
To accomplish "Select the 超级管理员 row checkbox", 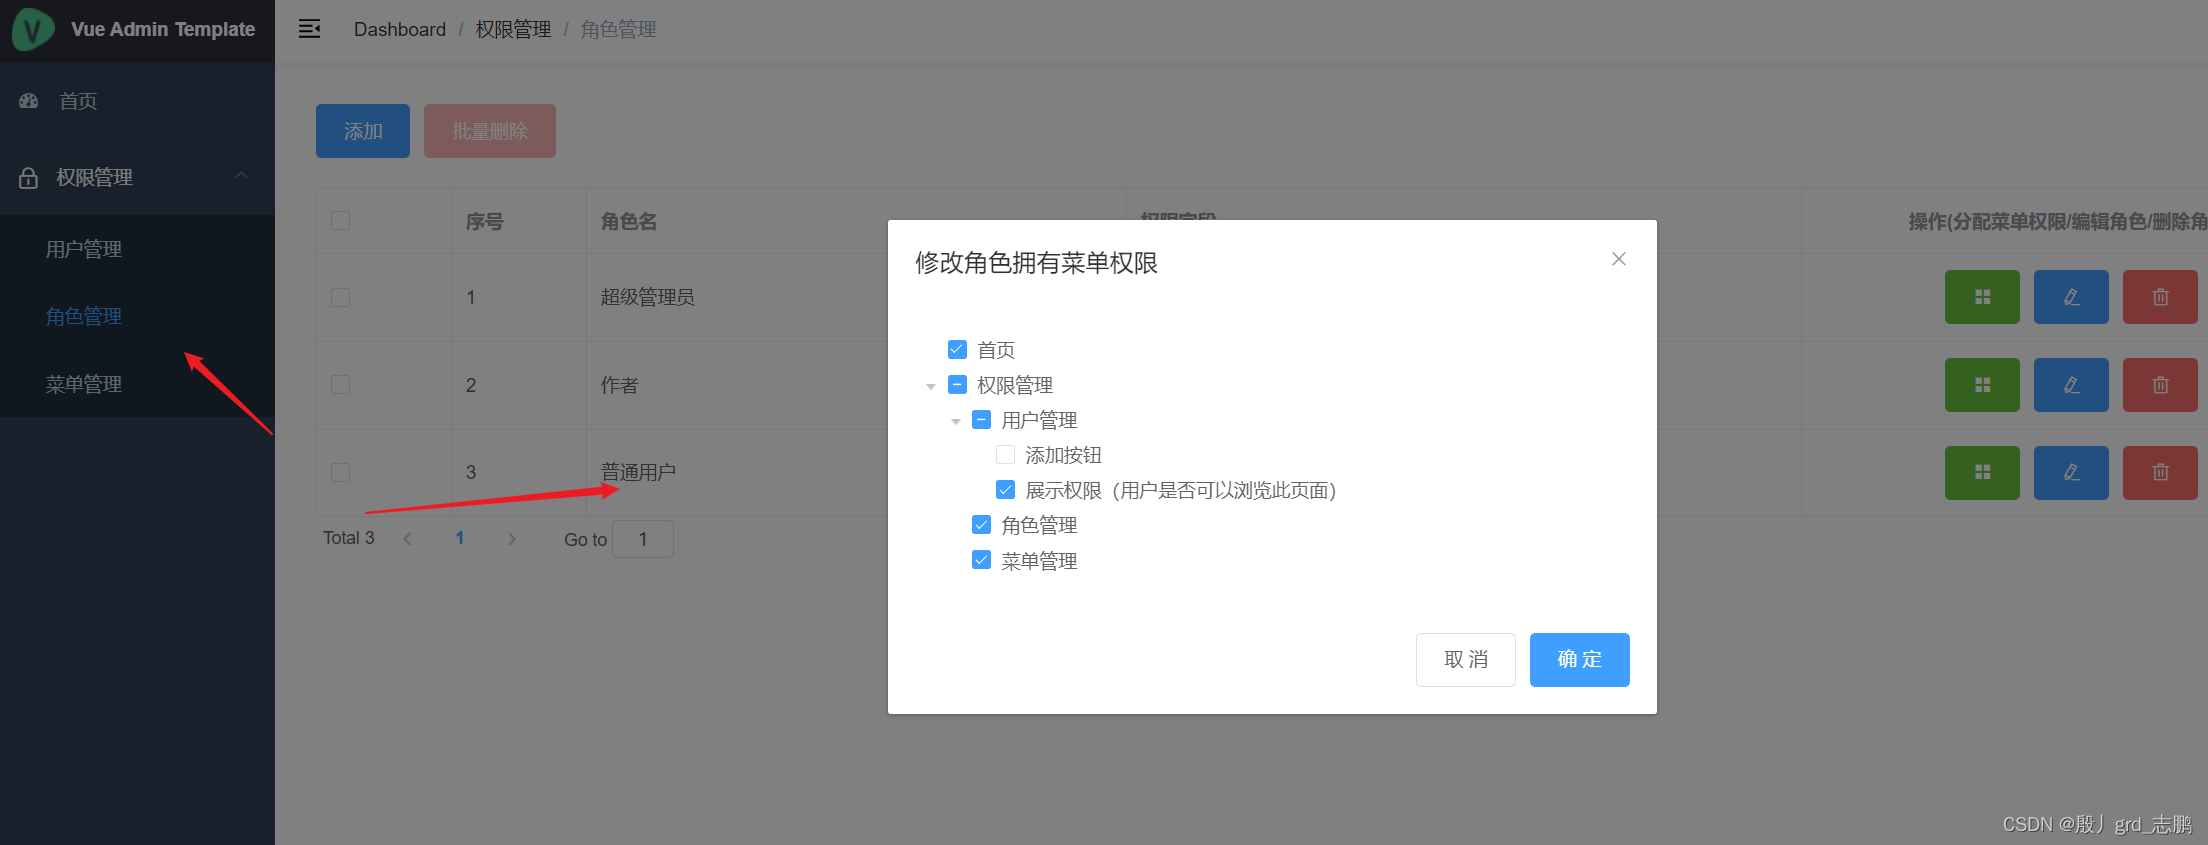I will click(x=341, y=298).
